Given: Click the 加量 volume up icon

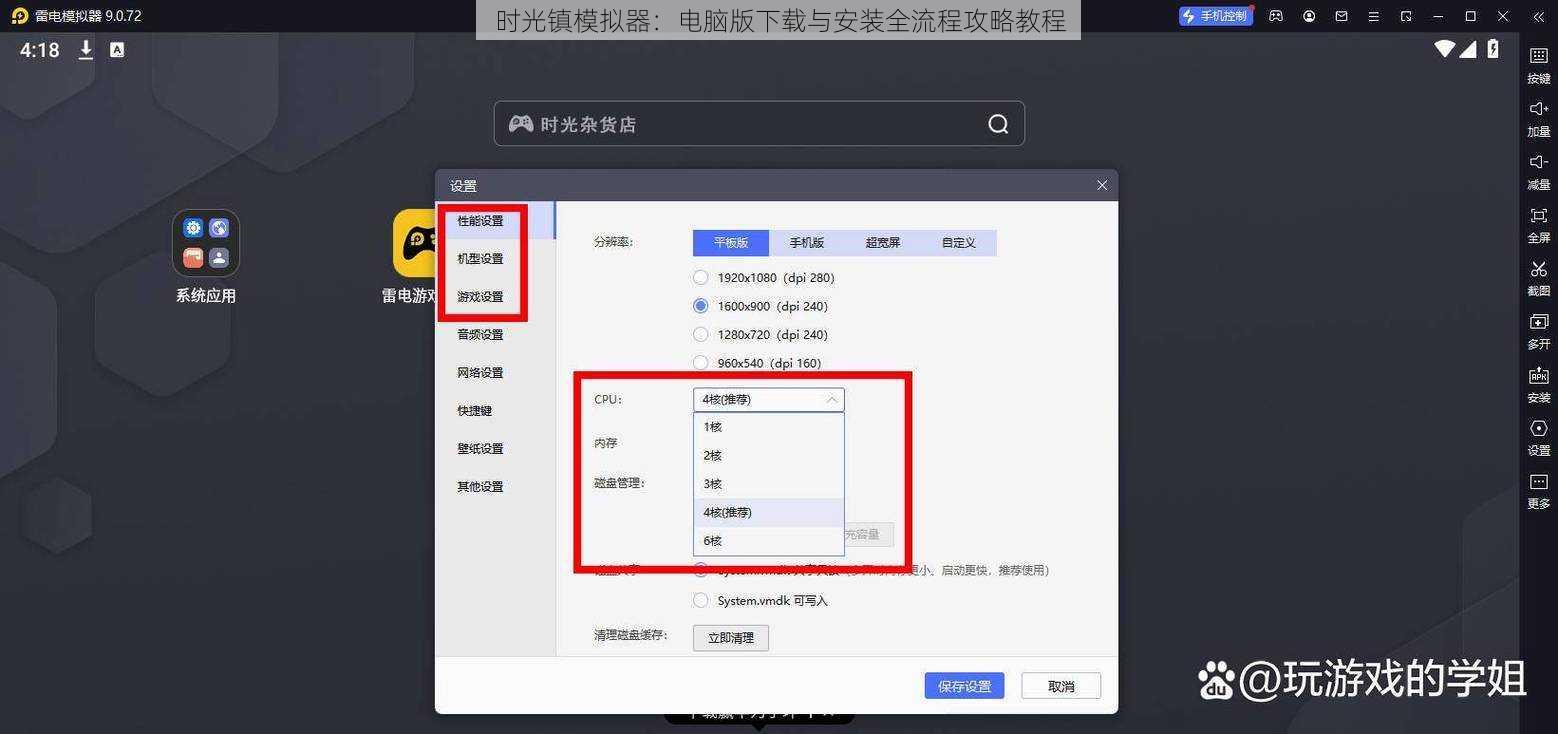Looking at the screenshot, I should tap(1538, 109).
